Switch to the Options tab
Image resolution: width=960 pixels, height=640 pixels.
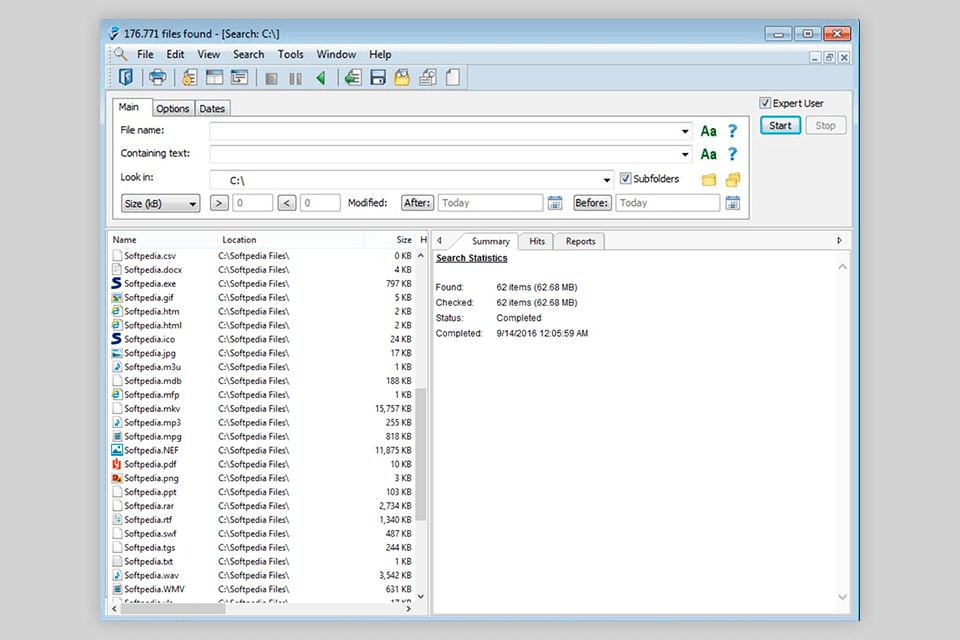173,108
